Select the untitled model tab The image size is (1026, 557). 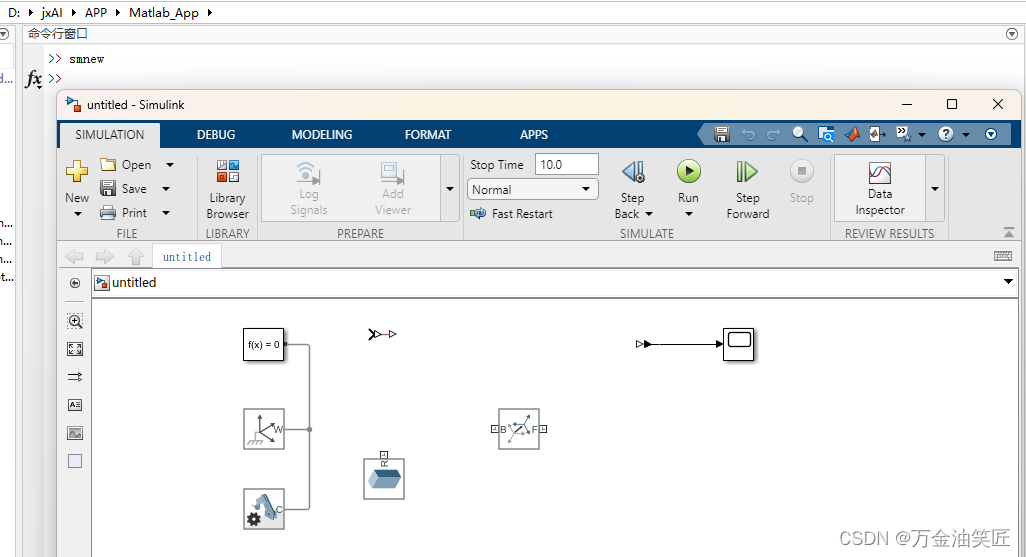point(187,257)
